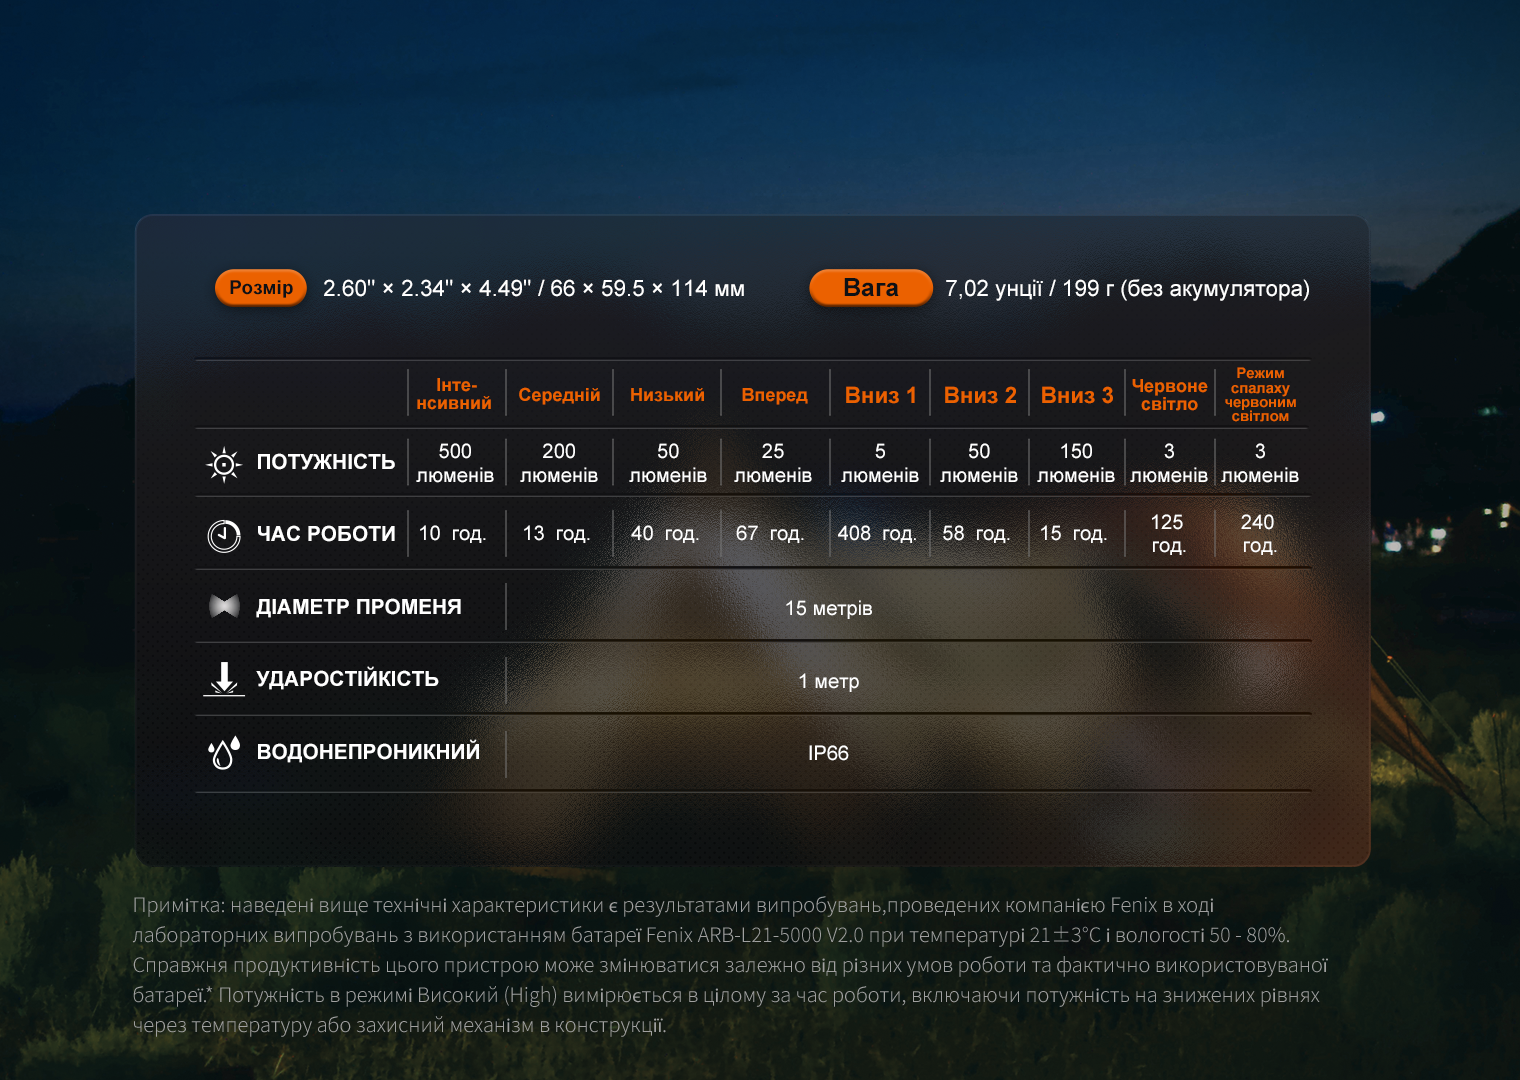Select the Низький column header

tap(667, 395)
